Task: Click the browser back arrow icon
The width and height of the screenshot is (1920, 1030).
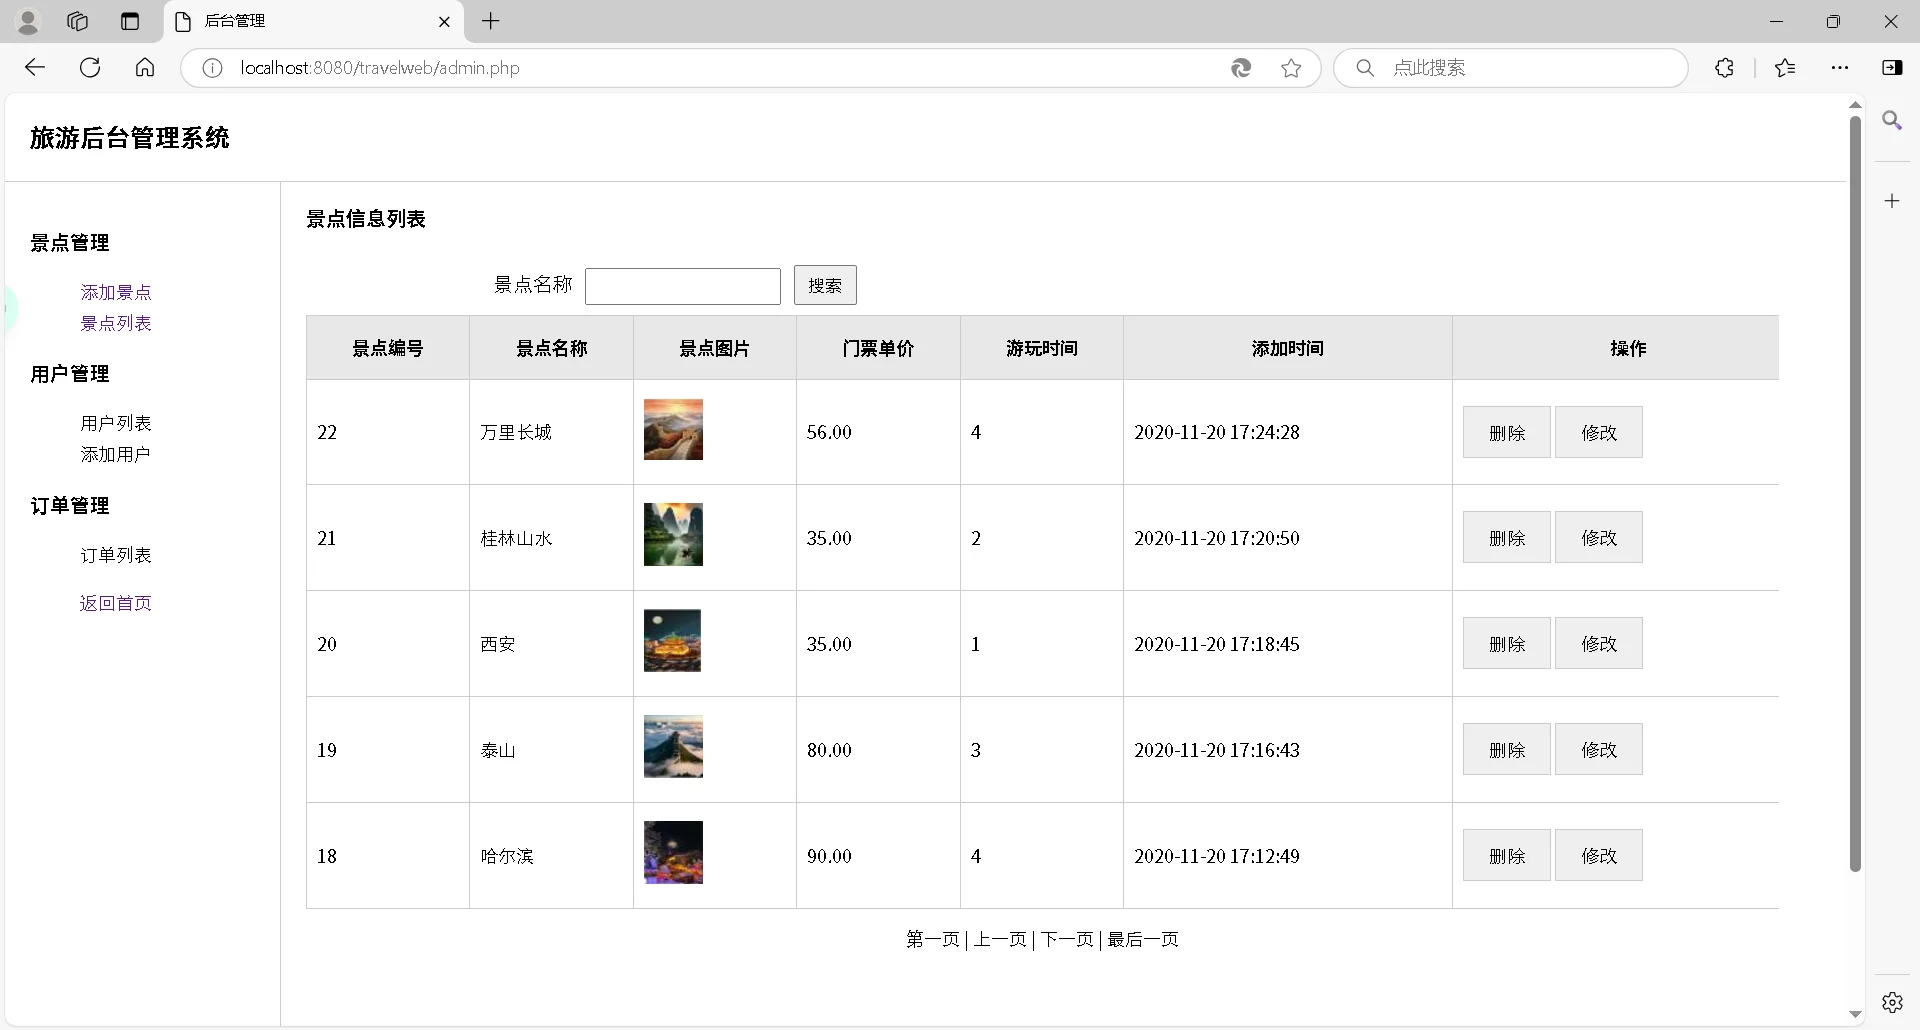Action: point(36,67)
